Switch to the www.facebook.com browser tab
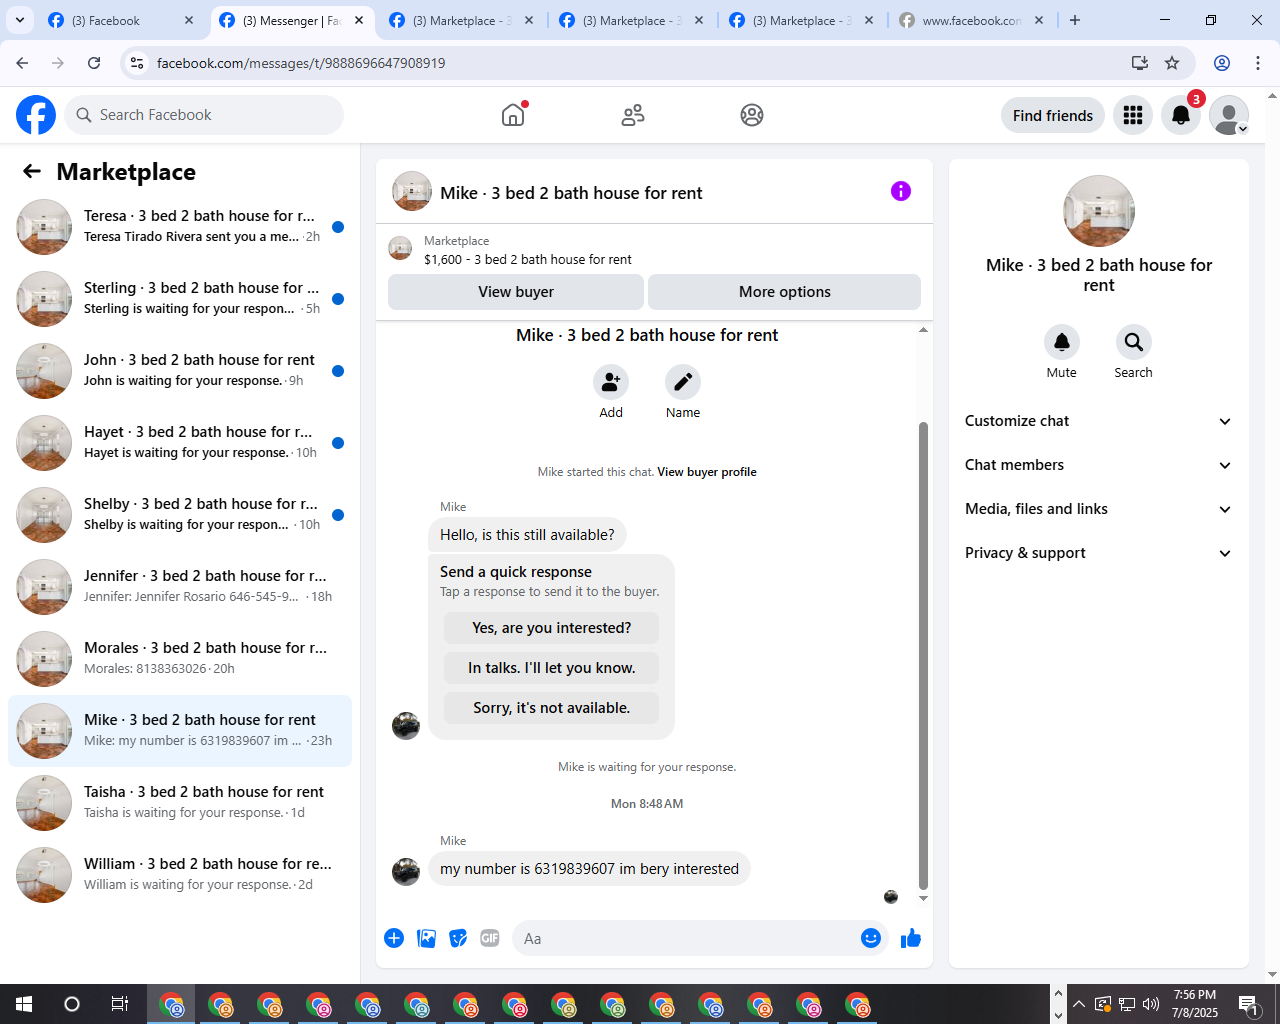 tap(971, 20)
